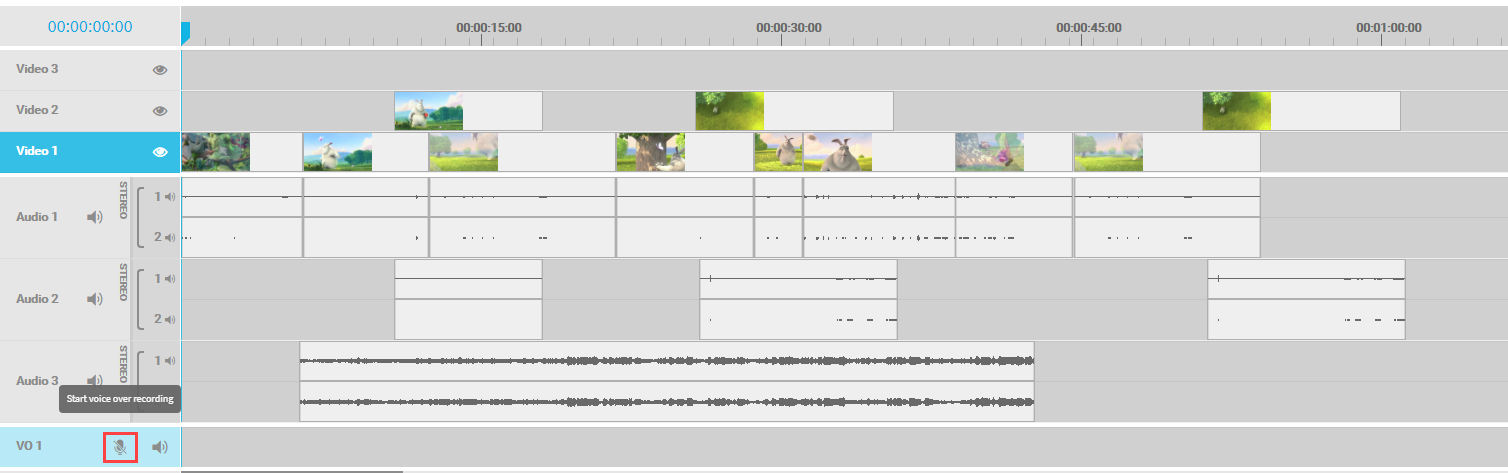
Task: Mute channel 1 of Audio 3
Action: pos(170,361)
